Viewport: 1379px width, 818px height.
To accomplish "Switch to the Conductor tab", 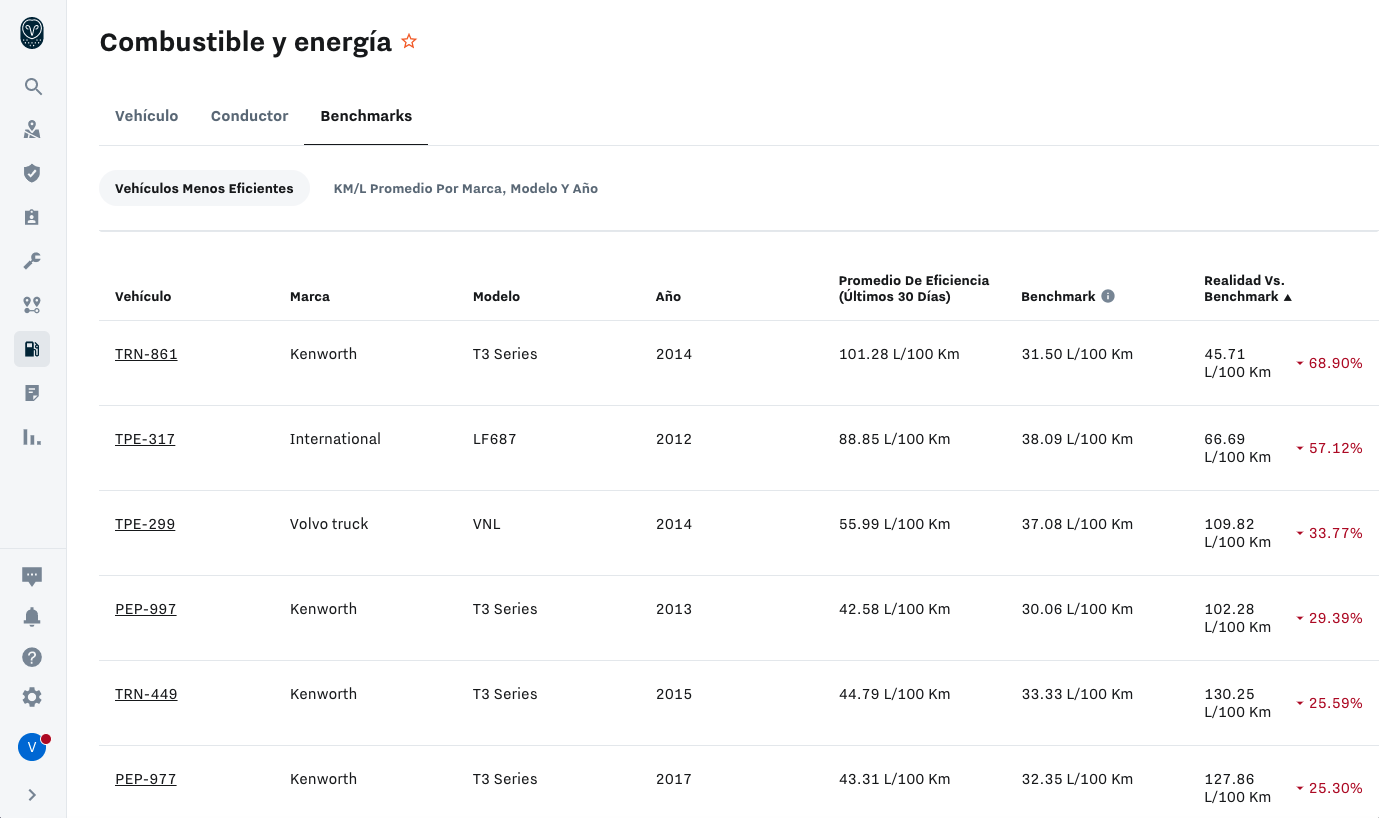I will click(x=250, y=116).
